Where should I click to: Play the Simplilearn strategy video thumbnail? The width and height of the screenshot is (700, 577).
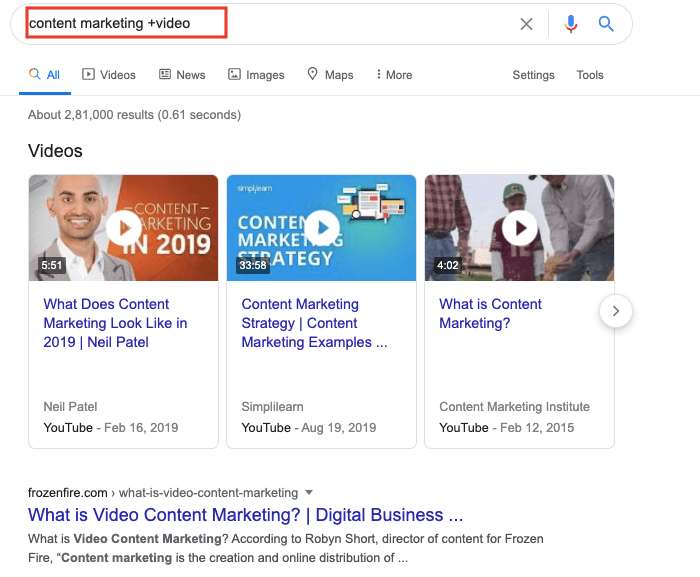pyautogui.click(x=321, y=228)
